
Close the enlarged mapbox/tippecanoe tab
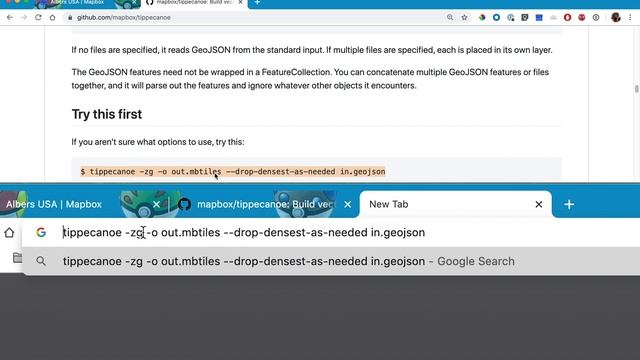point(347,204)
